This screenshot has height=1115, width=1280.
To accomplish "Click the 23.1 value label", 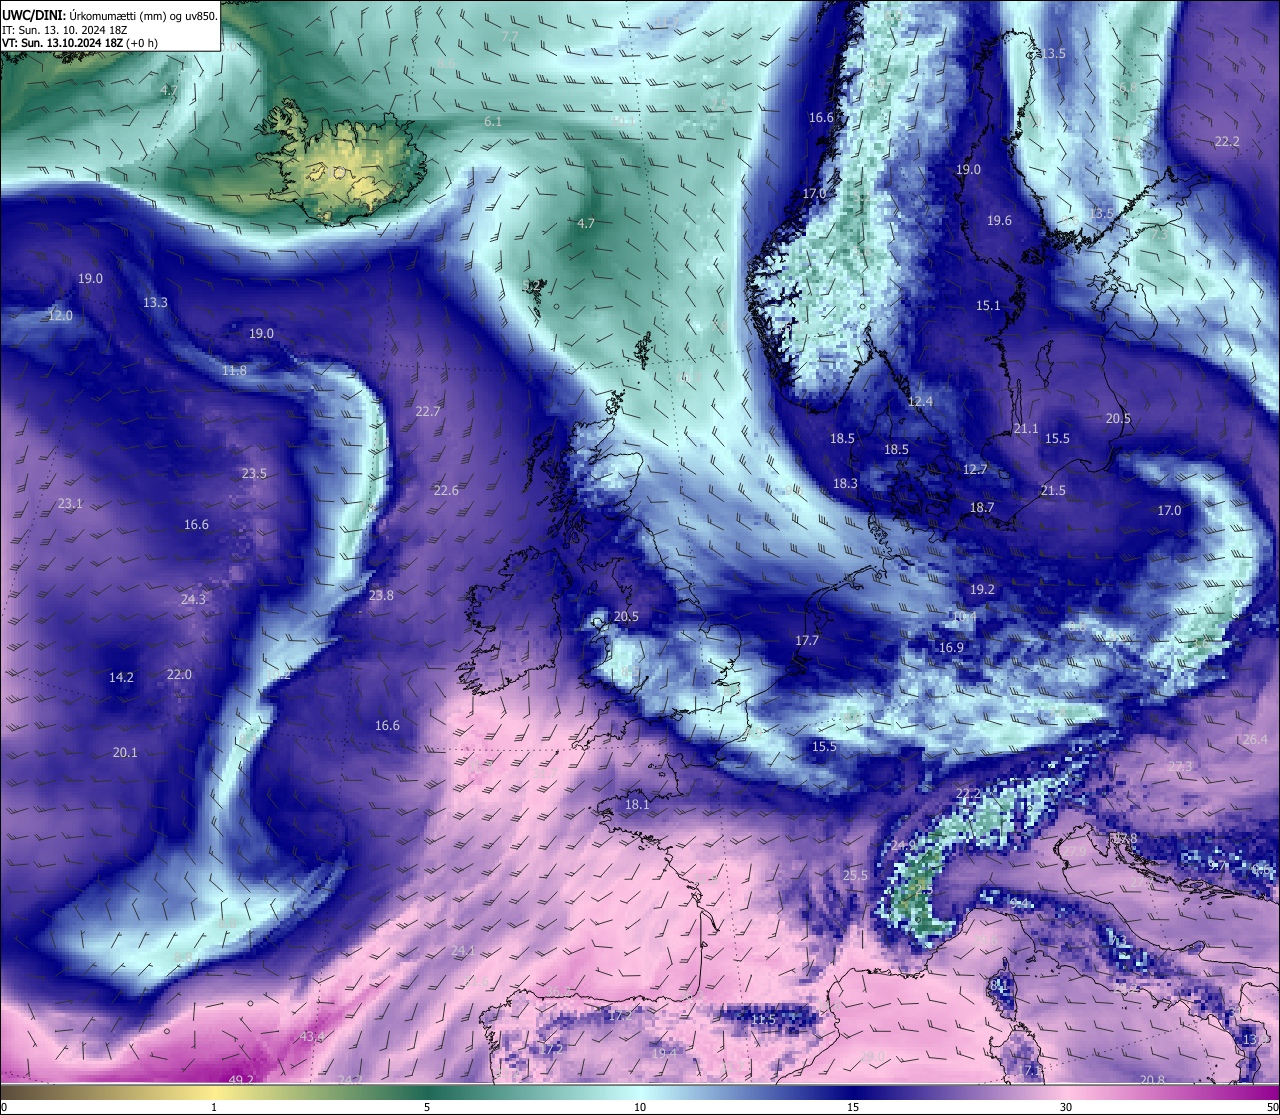I will point(70,503).
